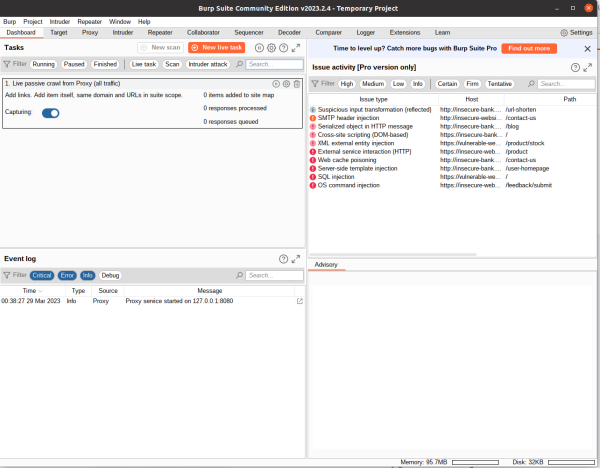Viewport: 600px width, 468px height.
Task: Open Event log help icon
Action: (284, 259)
